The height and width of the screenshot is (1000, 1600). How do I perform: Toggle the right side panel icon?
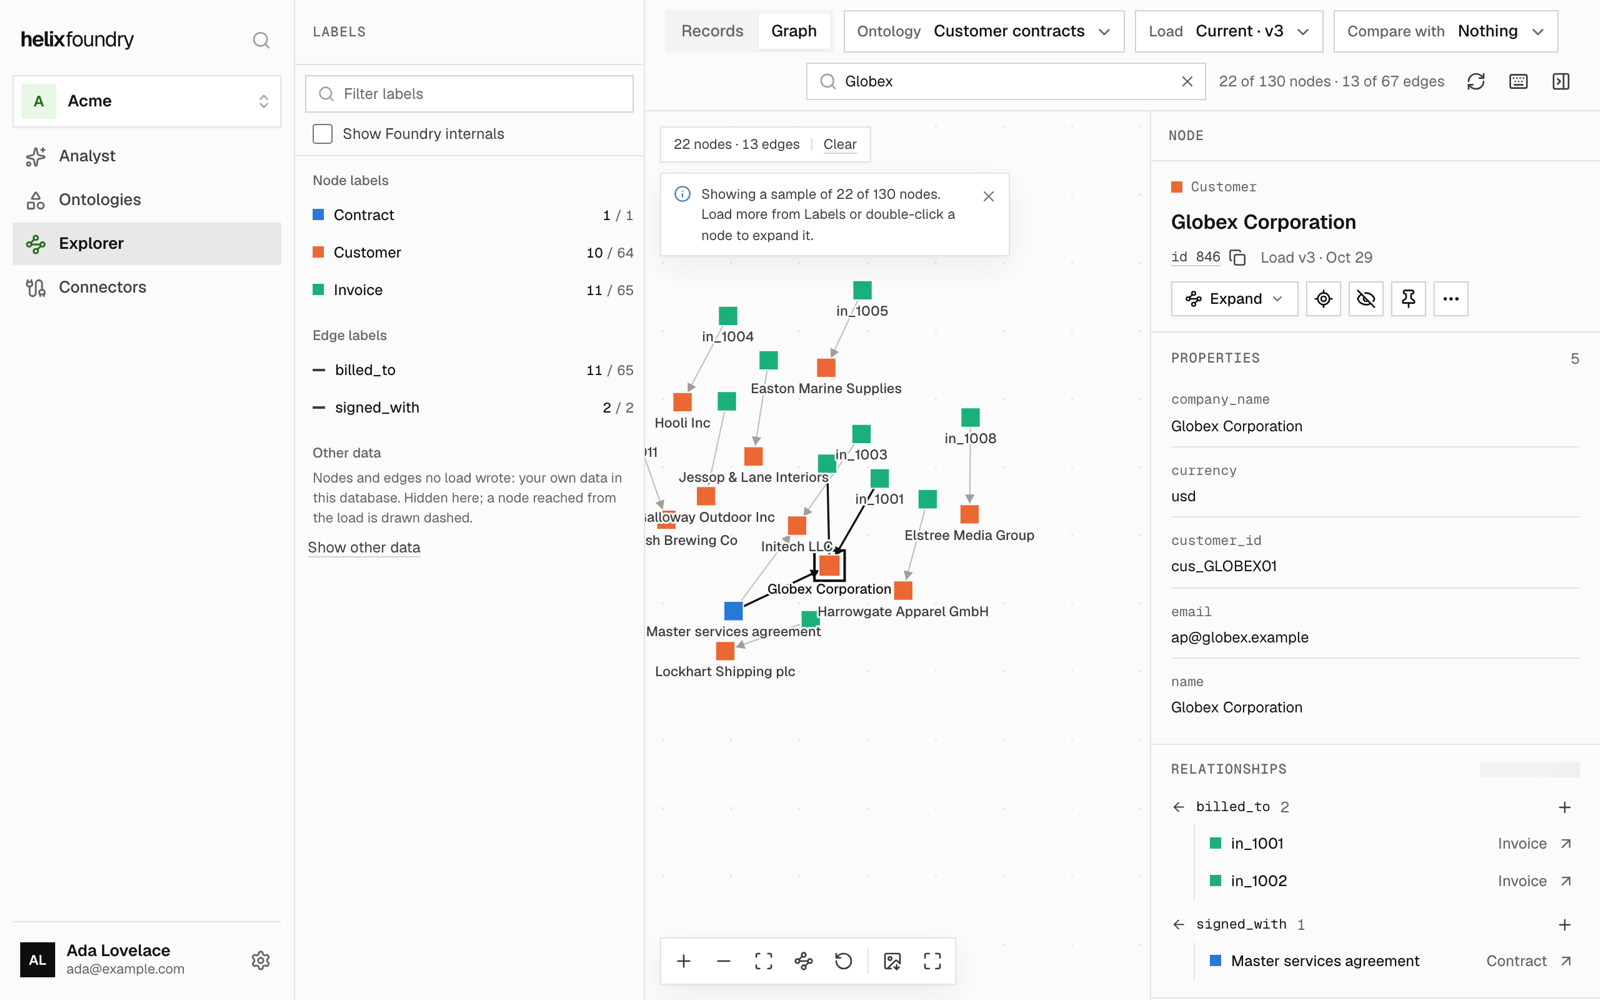coord(1561,81)
